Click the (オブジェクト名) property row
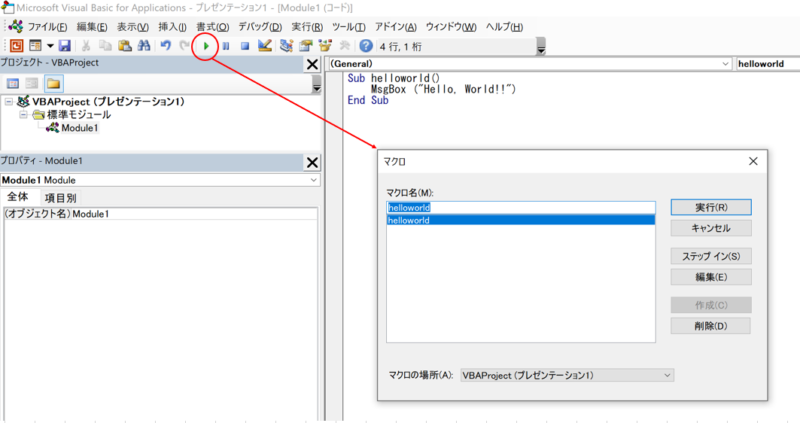Viewport: 800px width, 423px height. point(160,214)
